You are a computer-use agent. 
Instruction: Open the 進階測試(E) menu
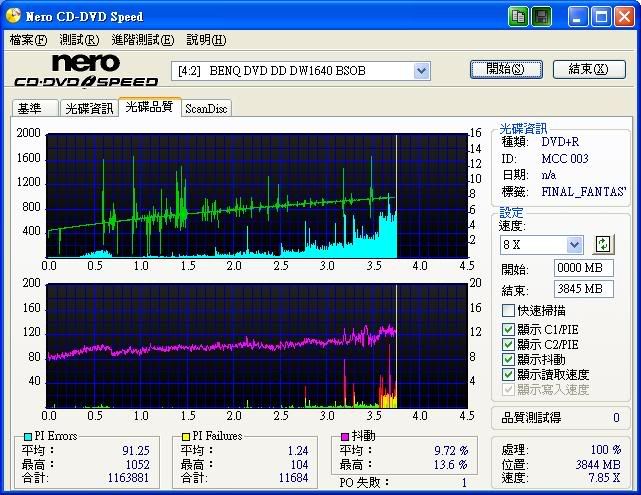[x=143, y=40]
